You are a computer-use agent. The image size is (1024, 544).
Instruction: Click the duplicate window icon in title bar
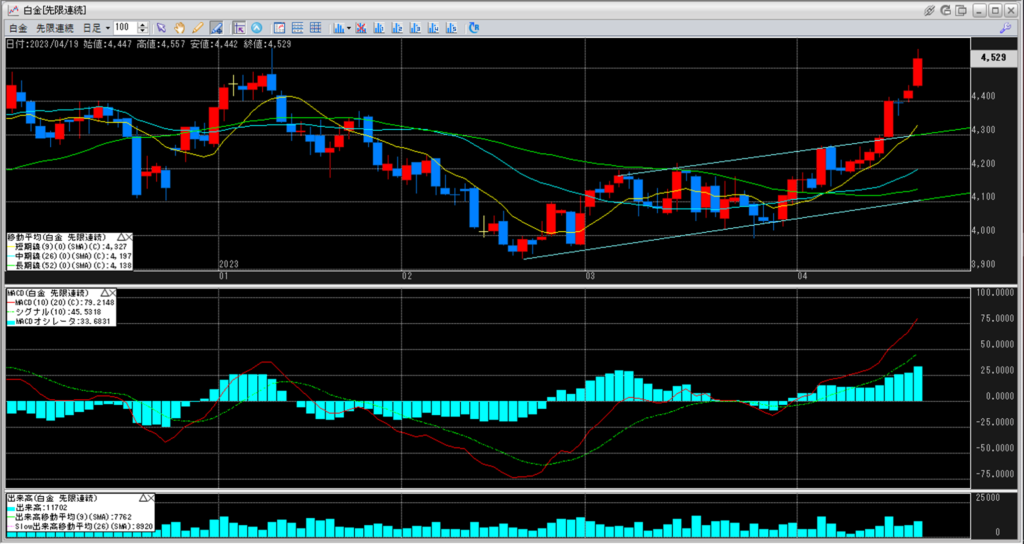pos(961,10)
